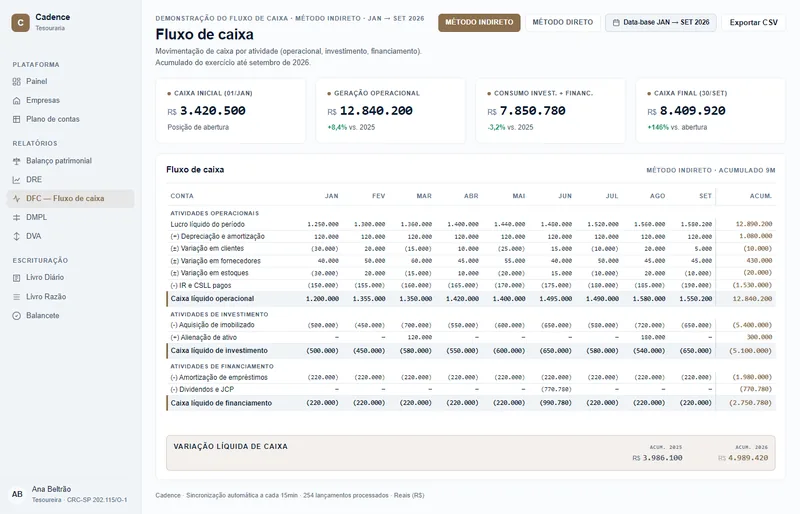Select row (-) IR e CSLL pagos
The width and height of the screenshot is (800, 514).
[x=471, y=285]
